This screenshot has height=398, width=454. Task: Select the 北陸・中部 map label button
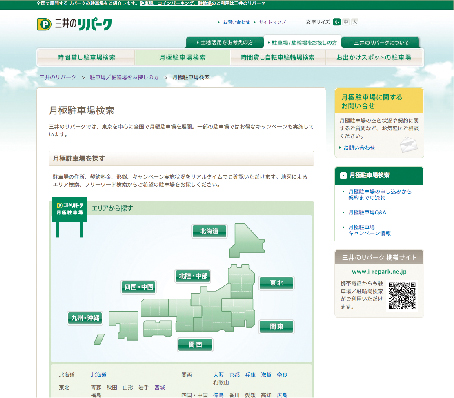193,276
